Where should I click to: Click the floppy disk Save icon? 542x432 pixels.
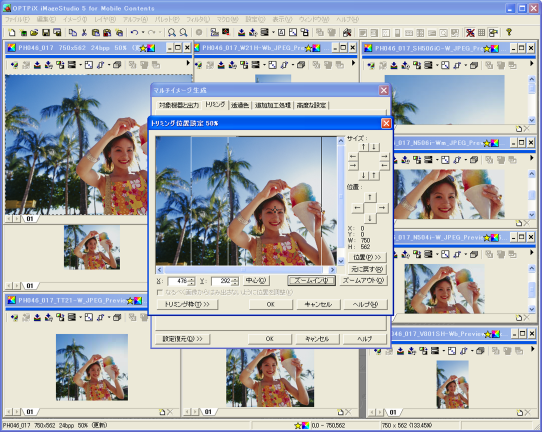[x=46, y=33]
